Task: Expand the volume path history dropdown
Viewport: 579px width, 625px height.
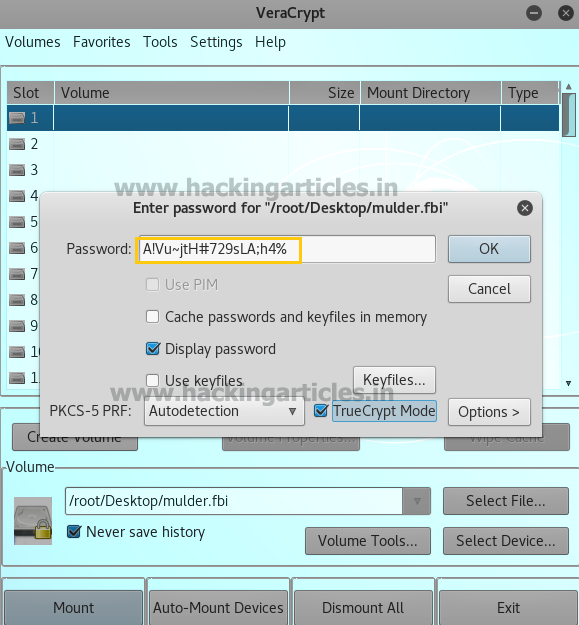Action: click(x=416, y=501)
